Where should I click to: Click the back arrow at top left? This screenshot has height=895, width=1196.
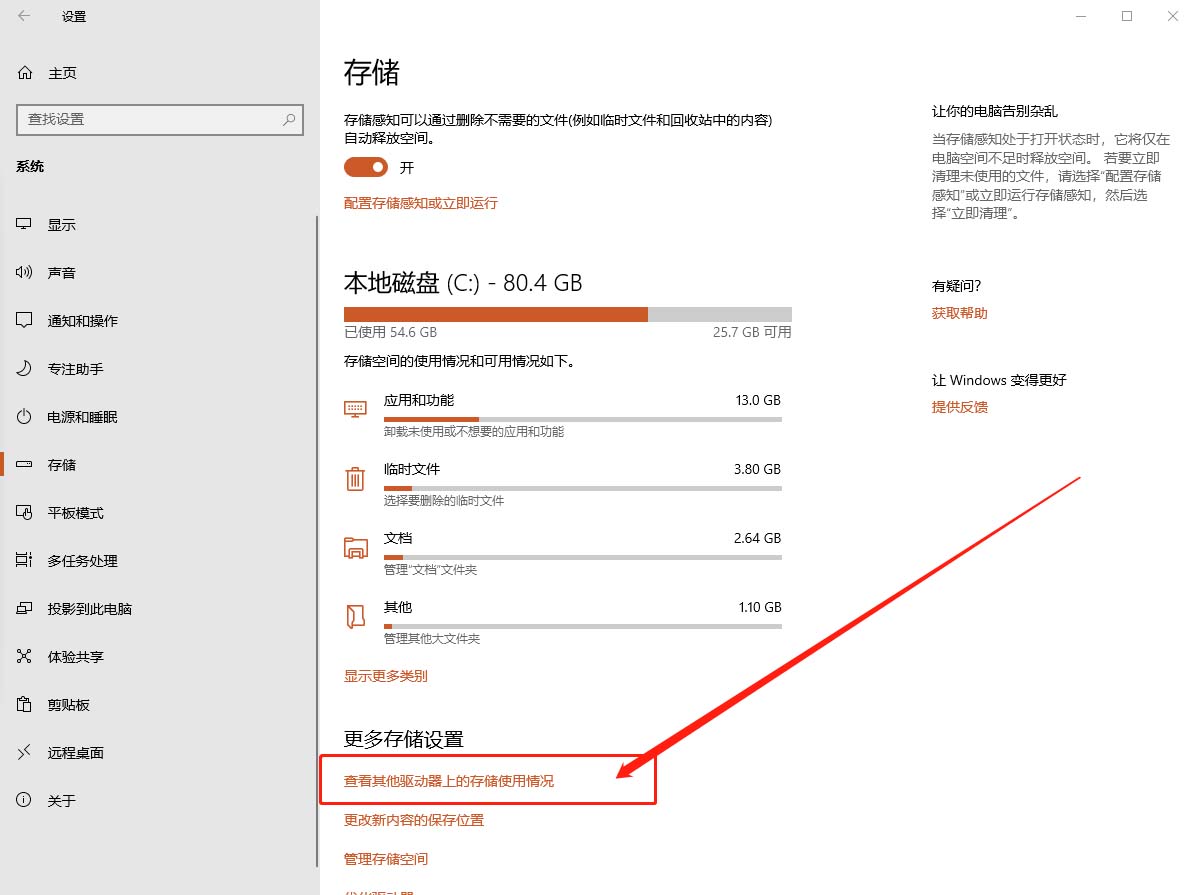click(24, 16)
